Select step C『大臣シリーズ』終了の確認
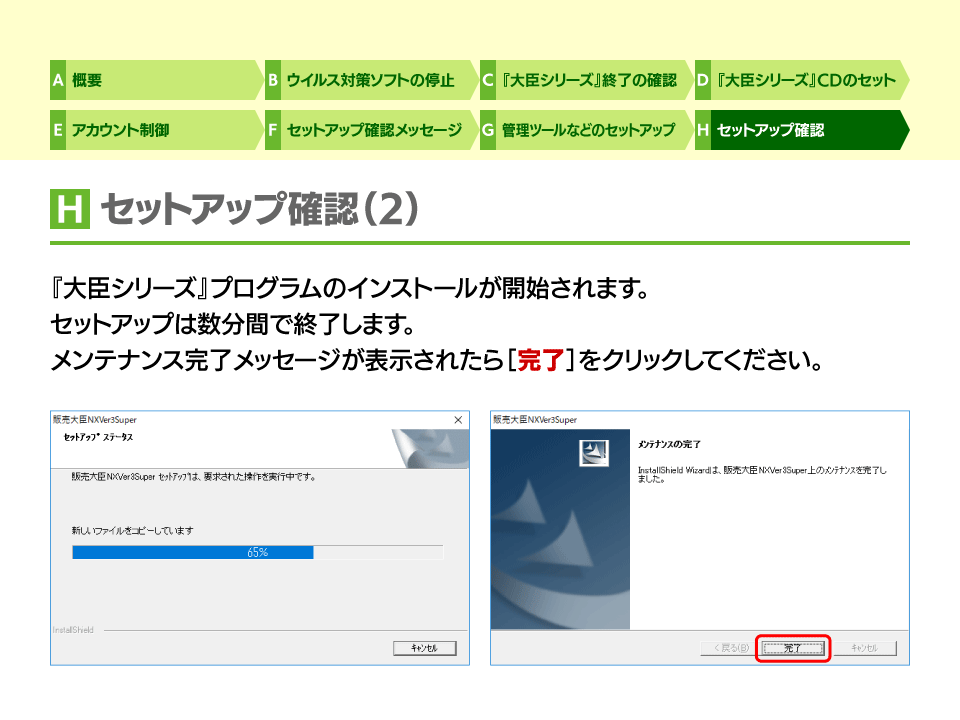960x720 pixels. pos(586,80)
